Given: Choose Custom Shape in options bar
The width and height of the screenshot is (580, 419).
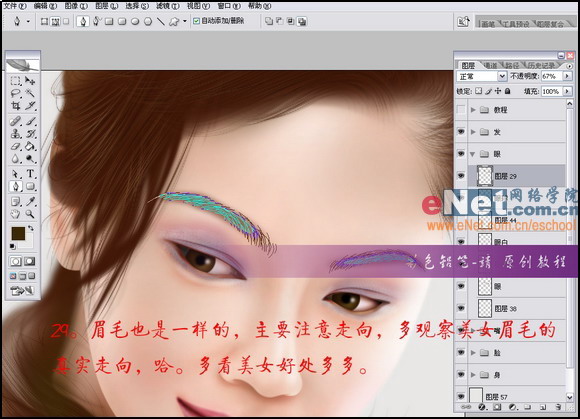Looking at the screenshot, I should click(173, 21).
